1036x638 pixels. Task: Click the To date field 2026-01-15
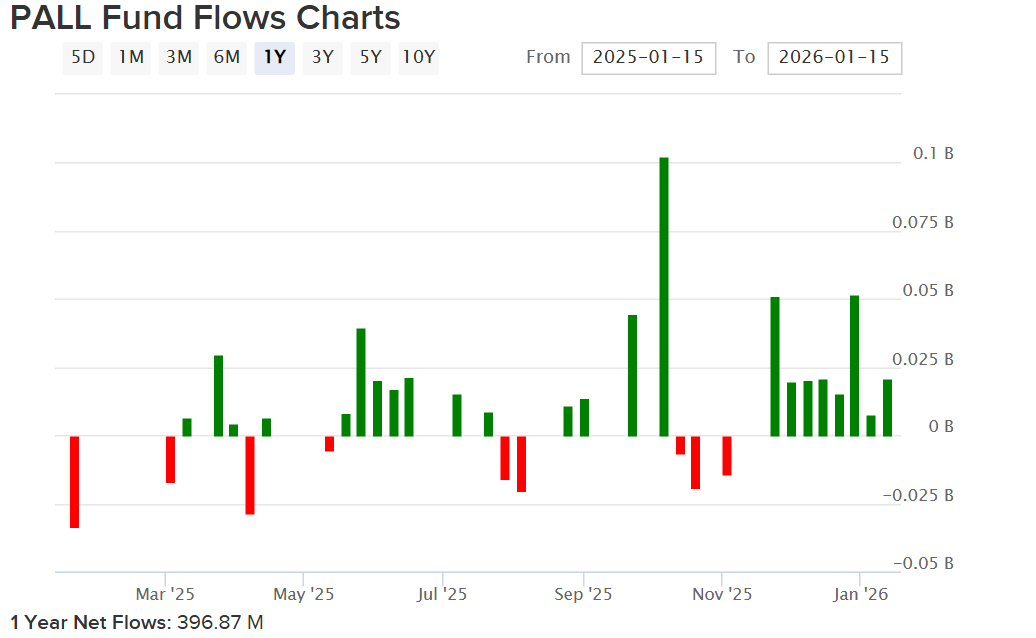click(x=834, y=58)
